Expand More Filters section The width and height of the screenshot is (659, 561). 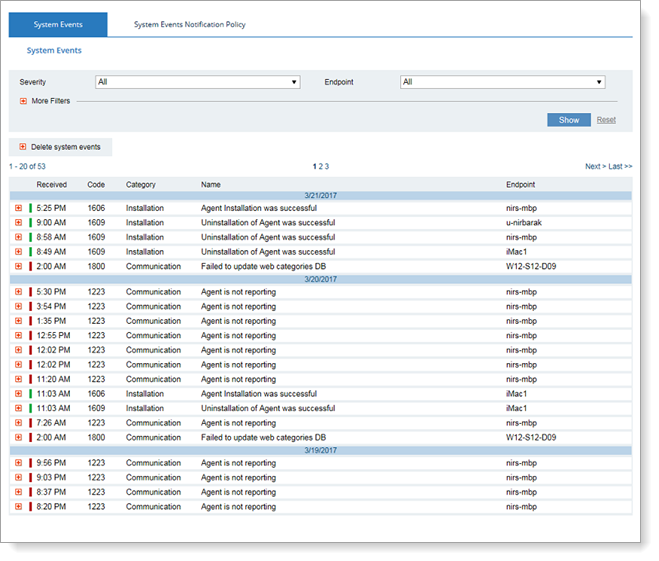point(22,101)
